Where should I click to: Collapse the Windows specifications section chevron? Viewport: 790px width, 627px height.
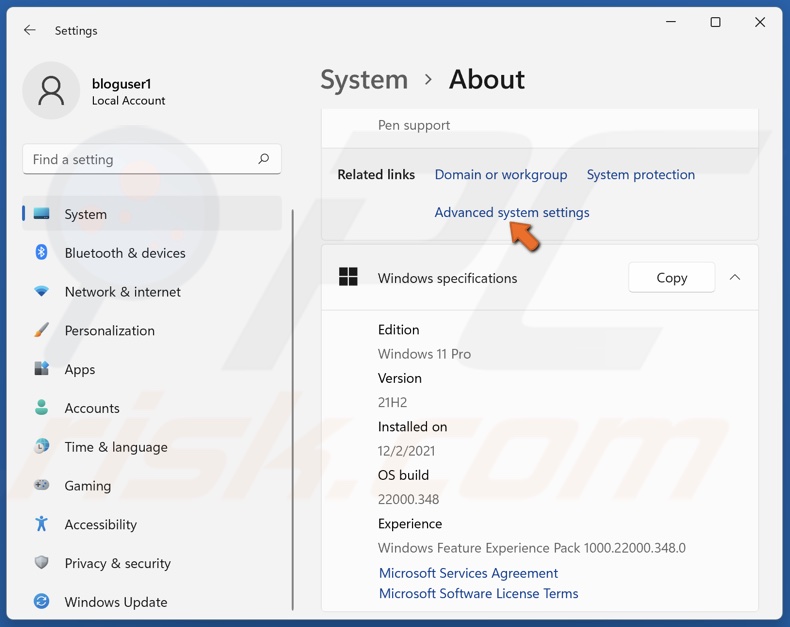pyautogui.click(x=735, y=277)
